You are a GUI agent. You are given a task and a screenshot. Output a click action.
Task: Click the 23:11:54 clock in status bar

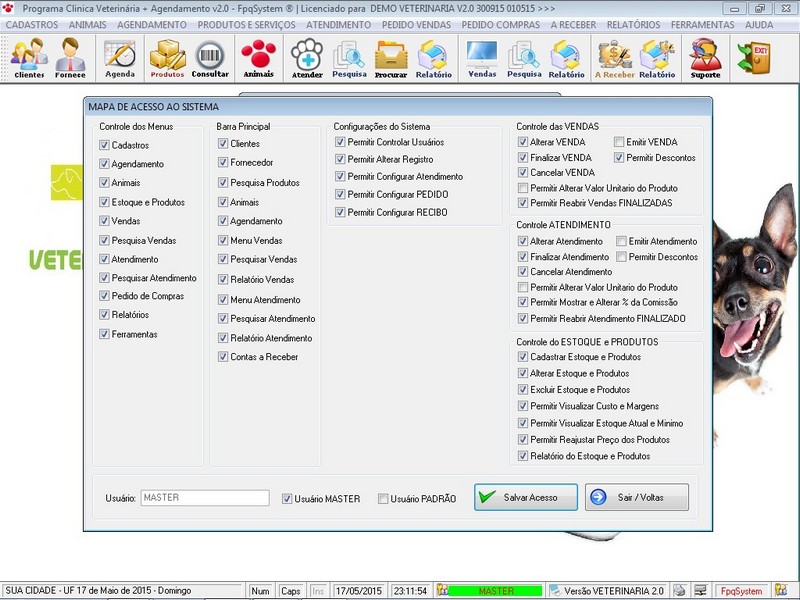click(410, 591)
